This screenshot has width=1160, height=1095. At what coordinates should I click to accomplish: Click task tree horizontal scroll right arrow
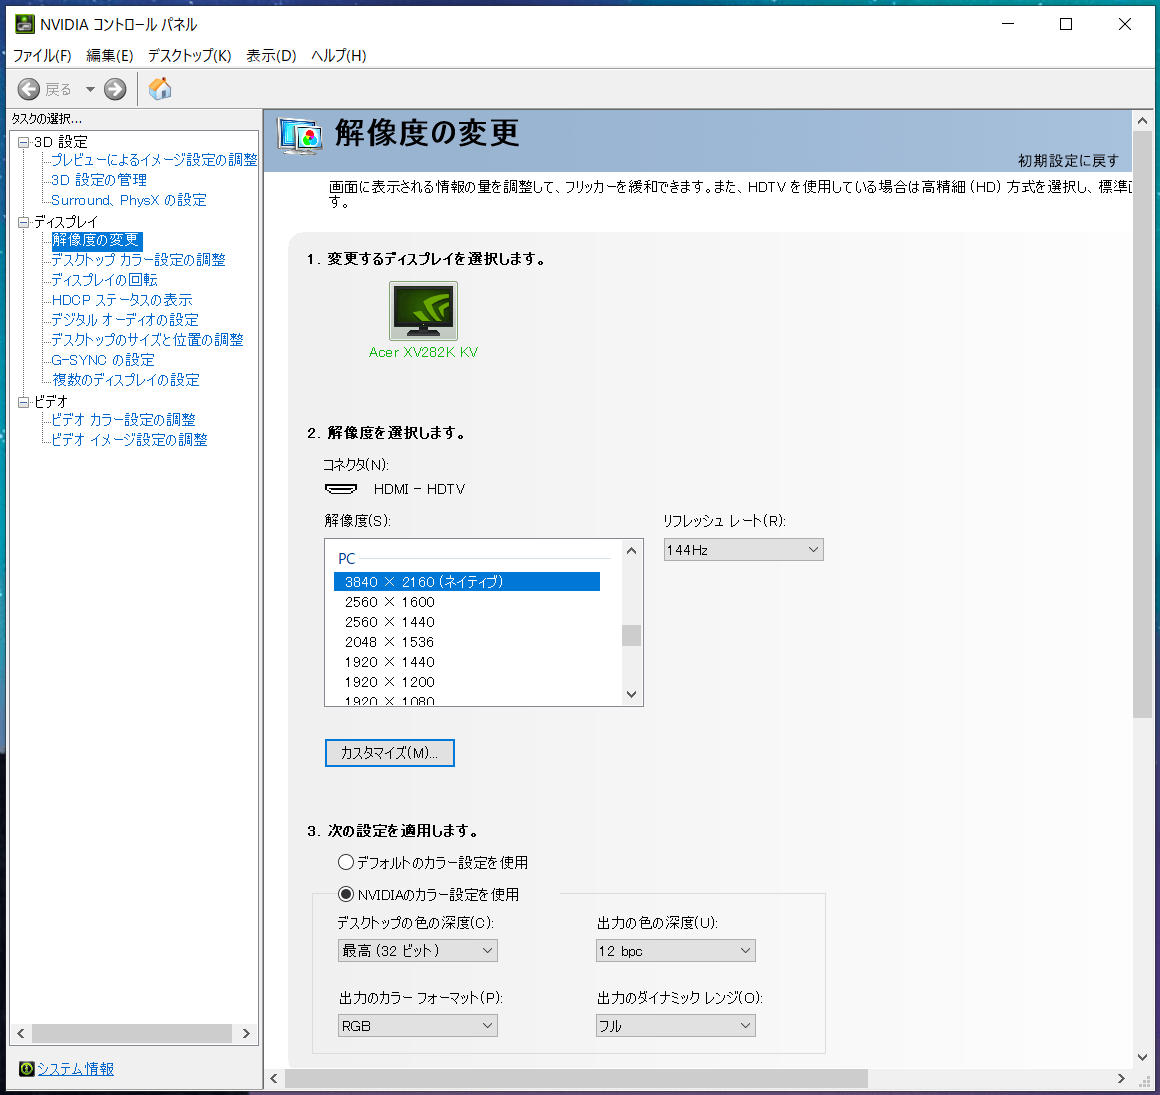(x=246, y=1034)
